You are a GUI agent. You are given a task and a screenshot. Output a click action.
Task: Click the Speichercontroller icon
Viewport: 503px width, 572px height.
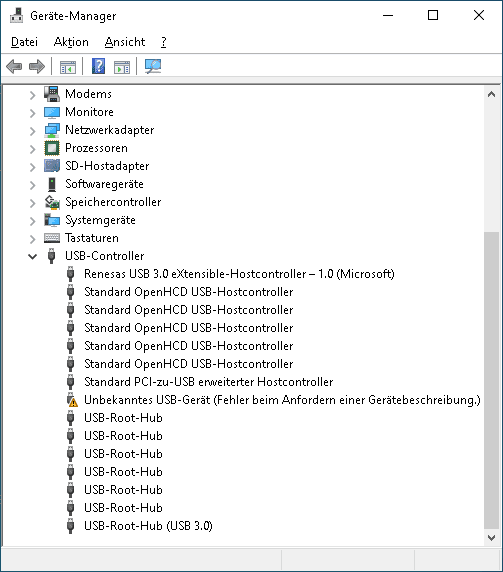tap(52, 202)
